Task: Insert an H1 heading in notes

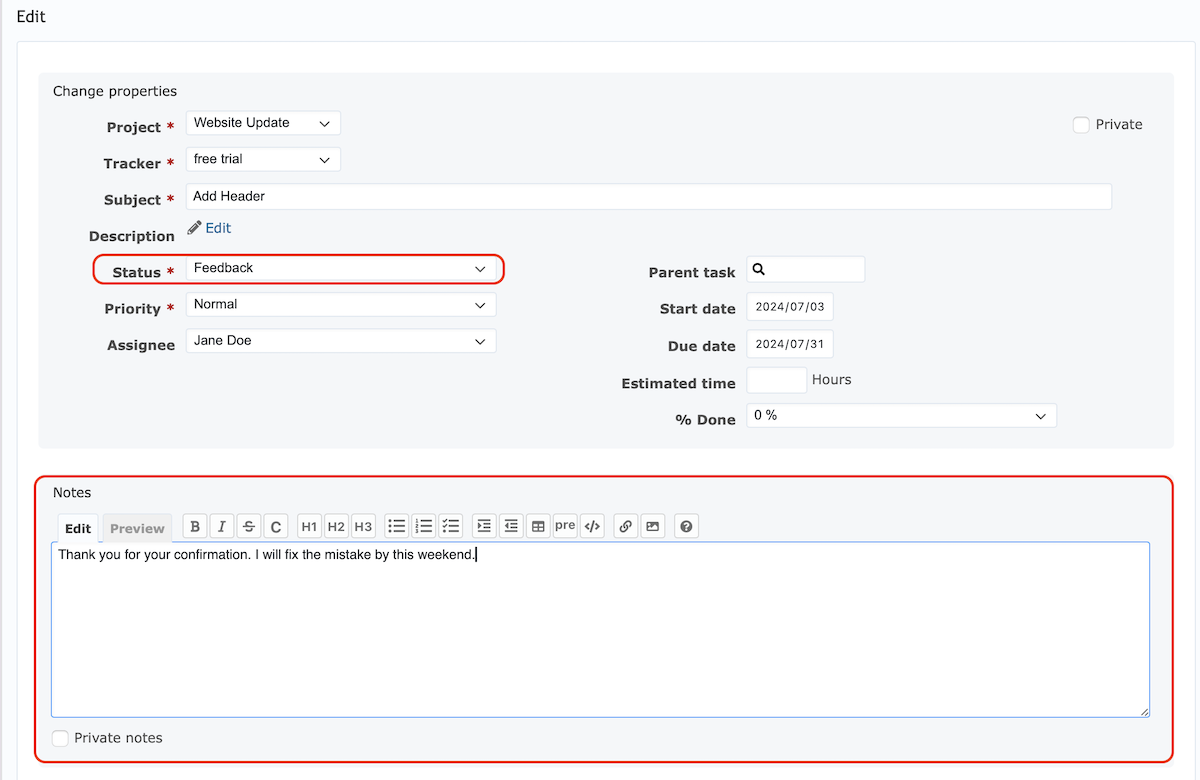Action: click(309, 525)
